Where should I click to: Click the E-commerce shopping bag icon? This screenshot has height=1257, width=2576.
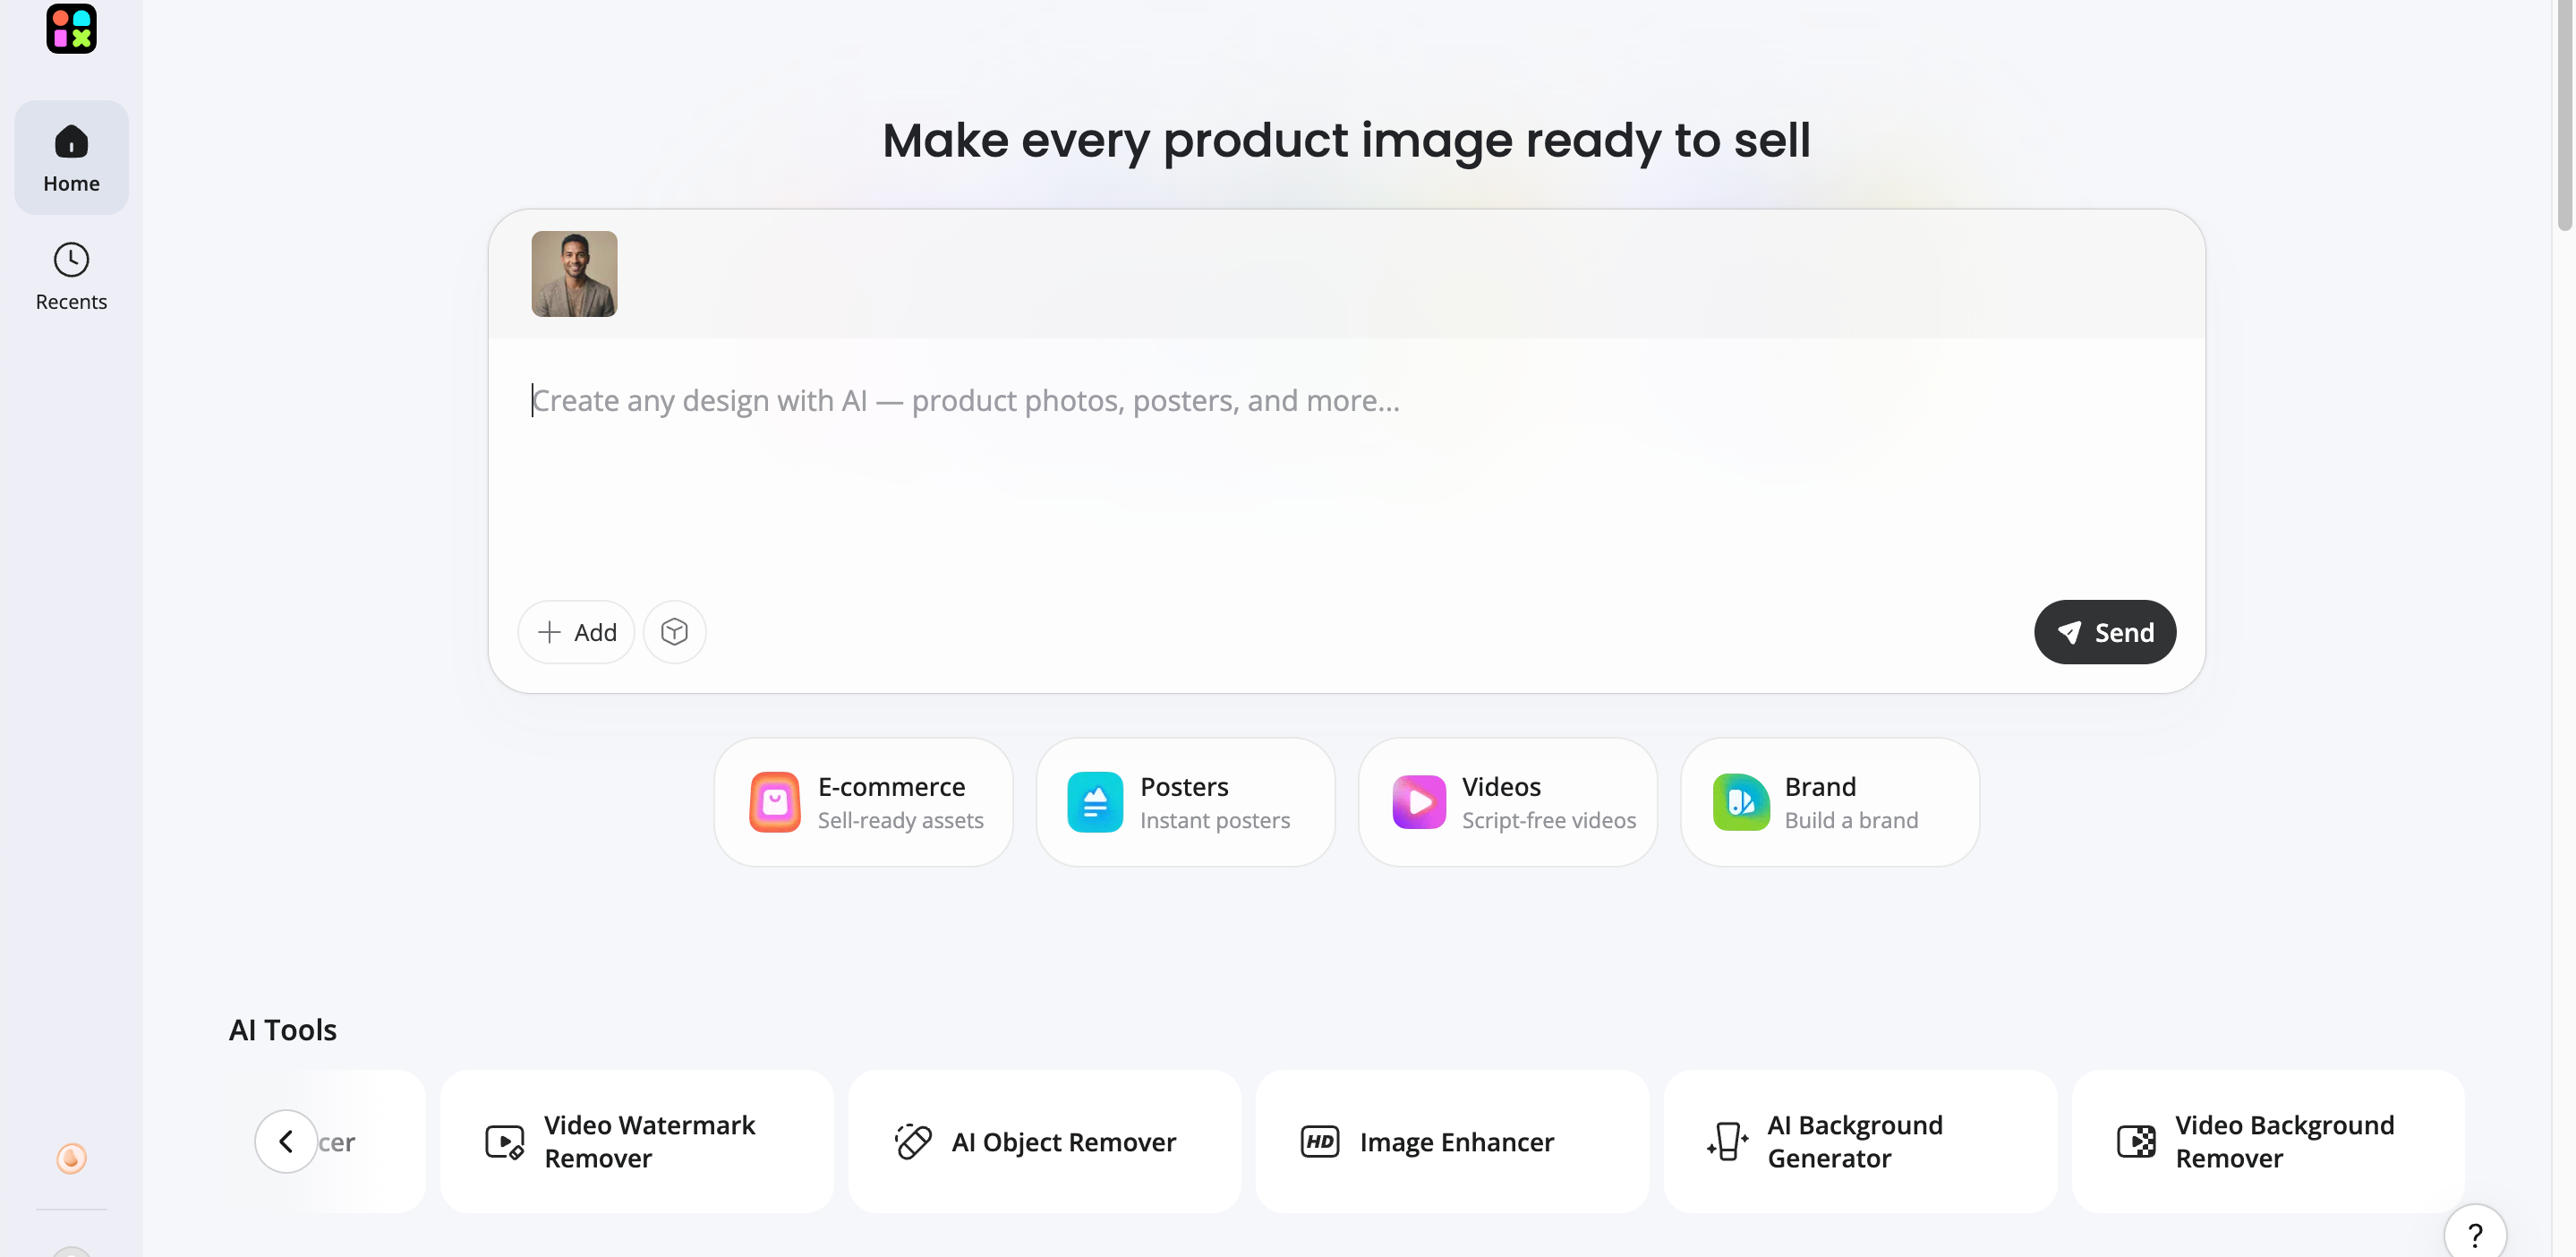click(x=775, y=802)
